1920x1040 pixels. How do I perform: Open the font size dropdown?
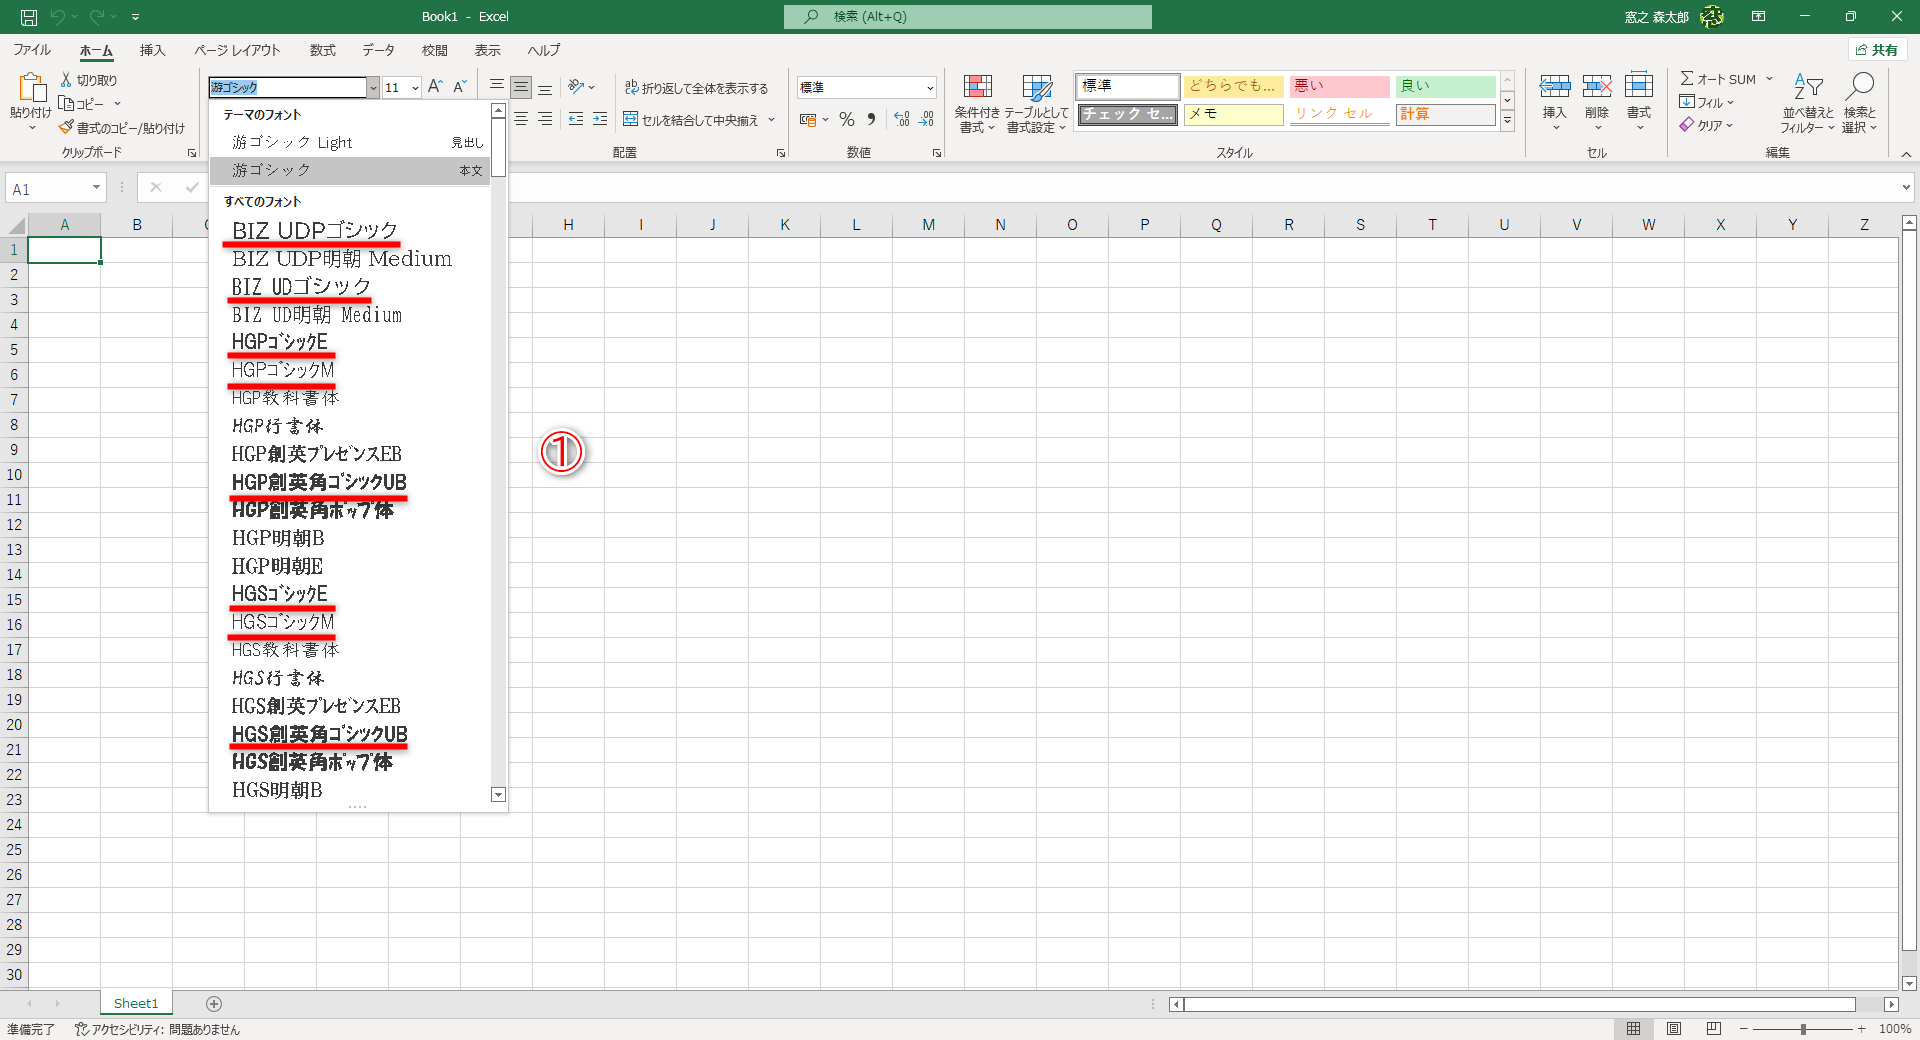click(415, 88)
